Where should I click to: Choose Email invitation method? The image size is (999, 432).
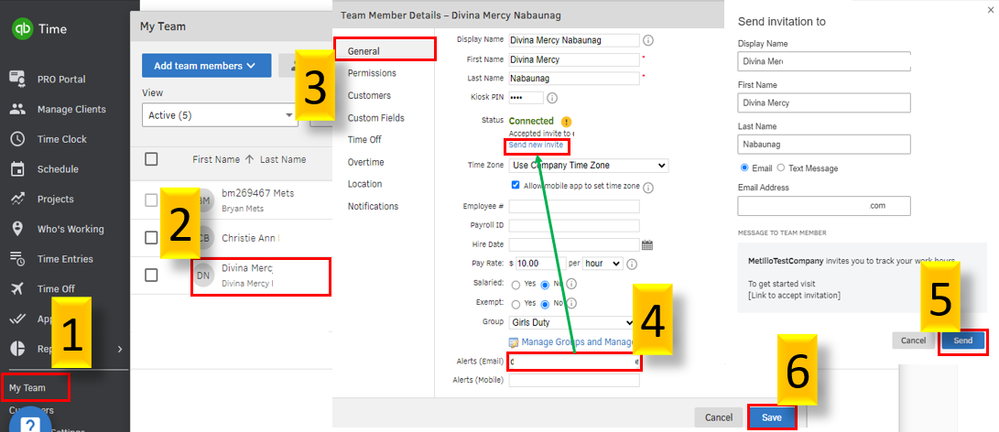tap(744, 168)
